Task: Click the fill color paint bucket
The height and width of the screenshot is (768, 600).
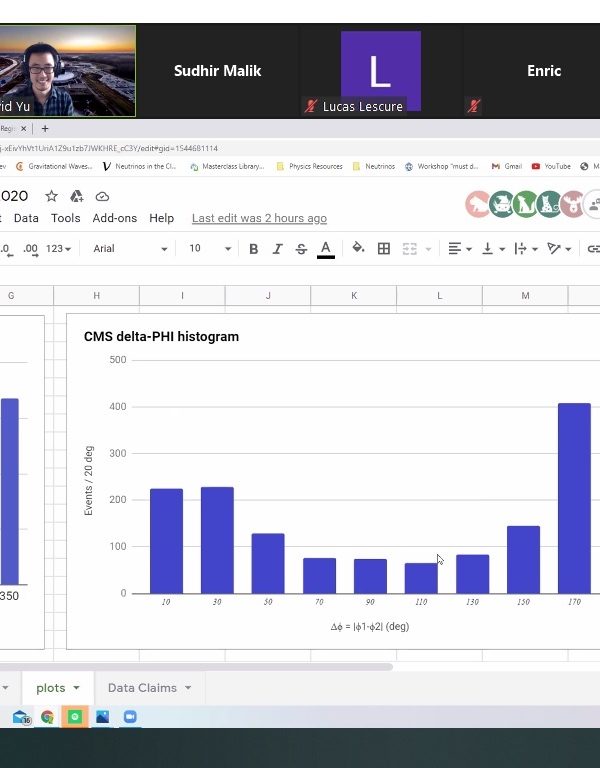Action: (358, 249)
